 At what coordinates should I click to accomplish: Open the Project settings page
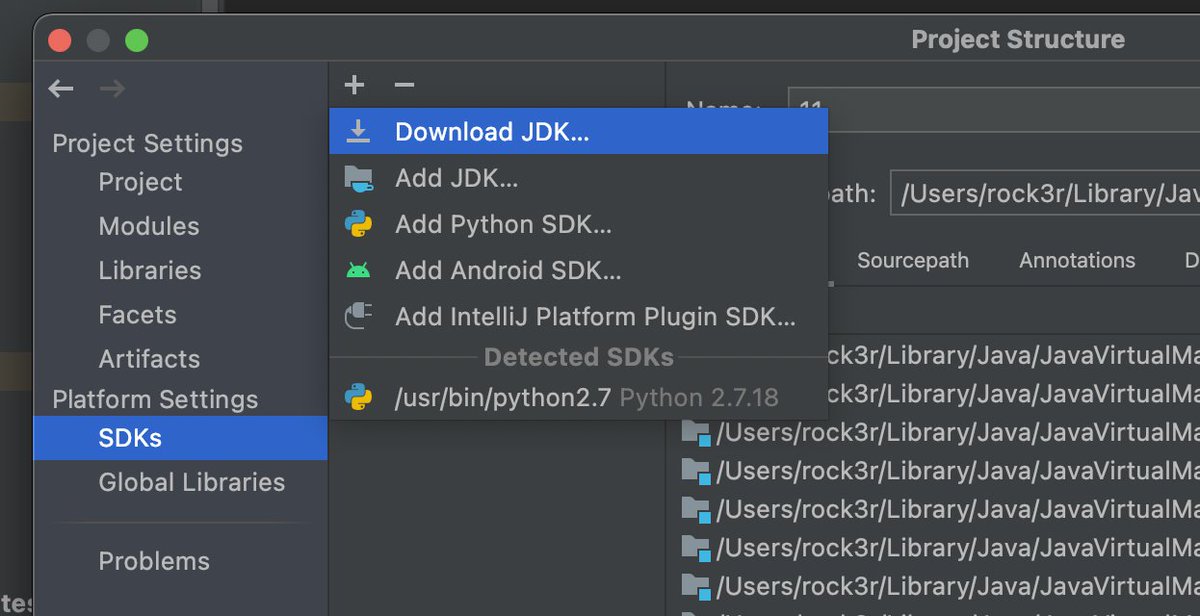coord(140,182)
